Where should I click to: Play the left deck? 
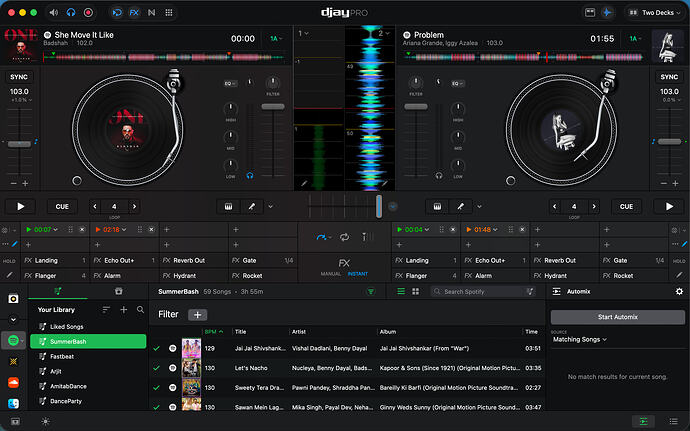pos(20,206)
